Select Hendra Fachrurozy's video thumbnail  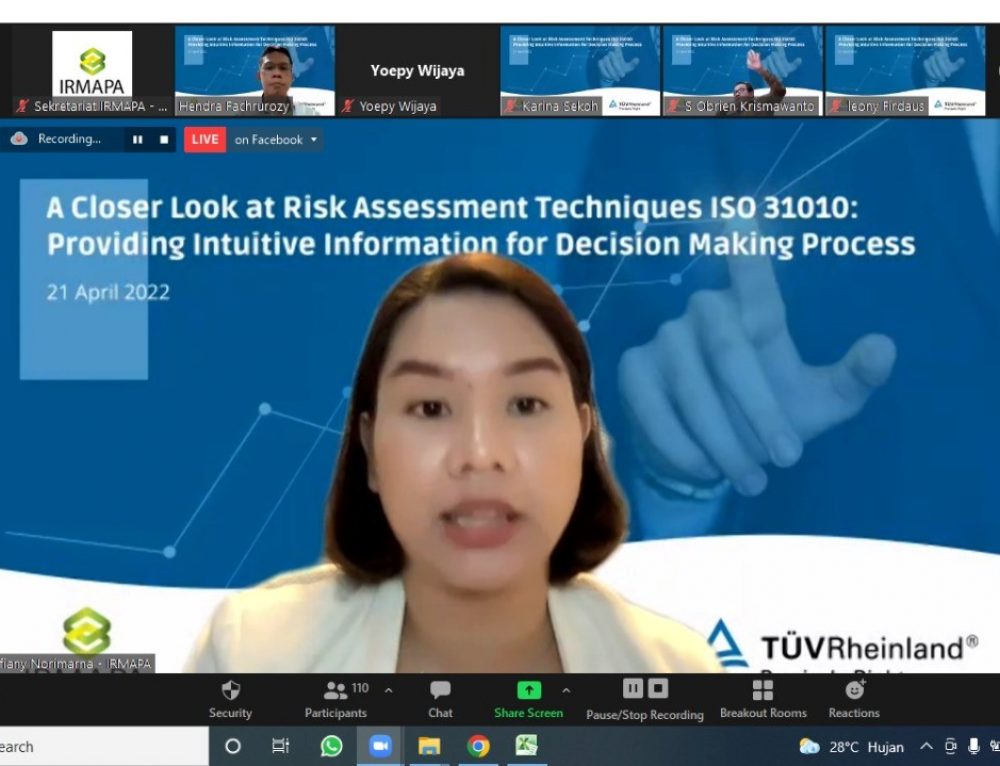click(255, 70)
